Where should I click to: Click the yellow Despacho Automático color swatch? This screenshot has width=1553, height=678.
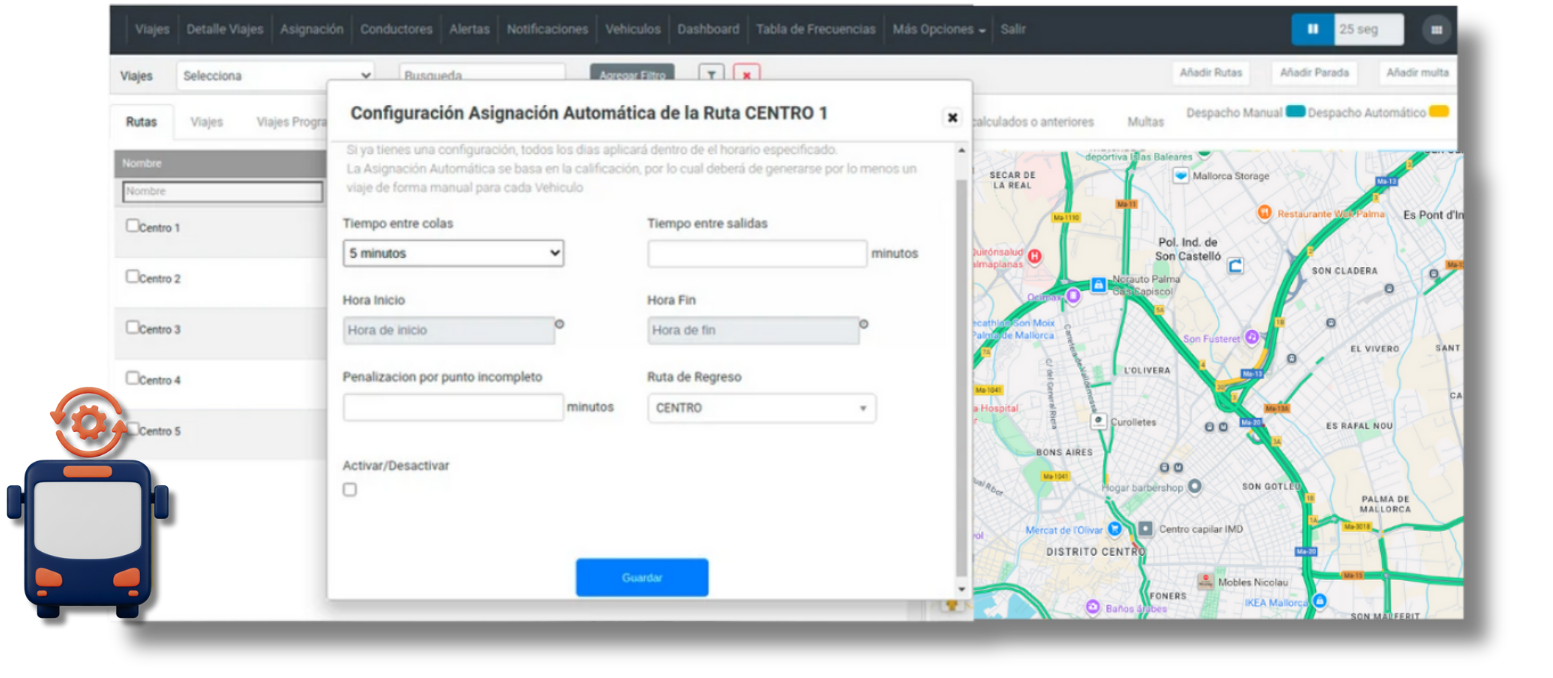click(1440, 113)
